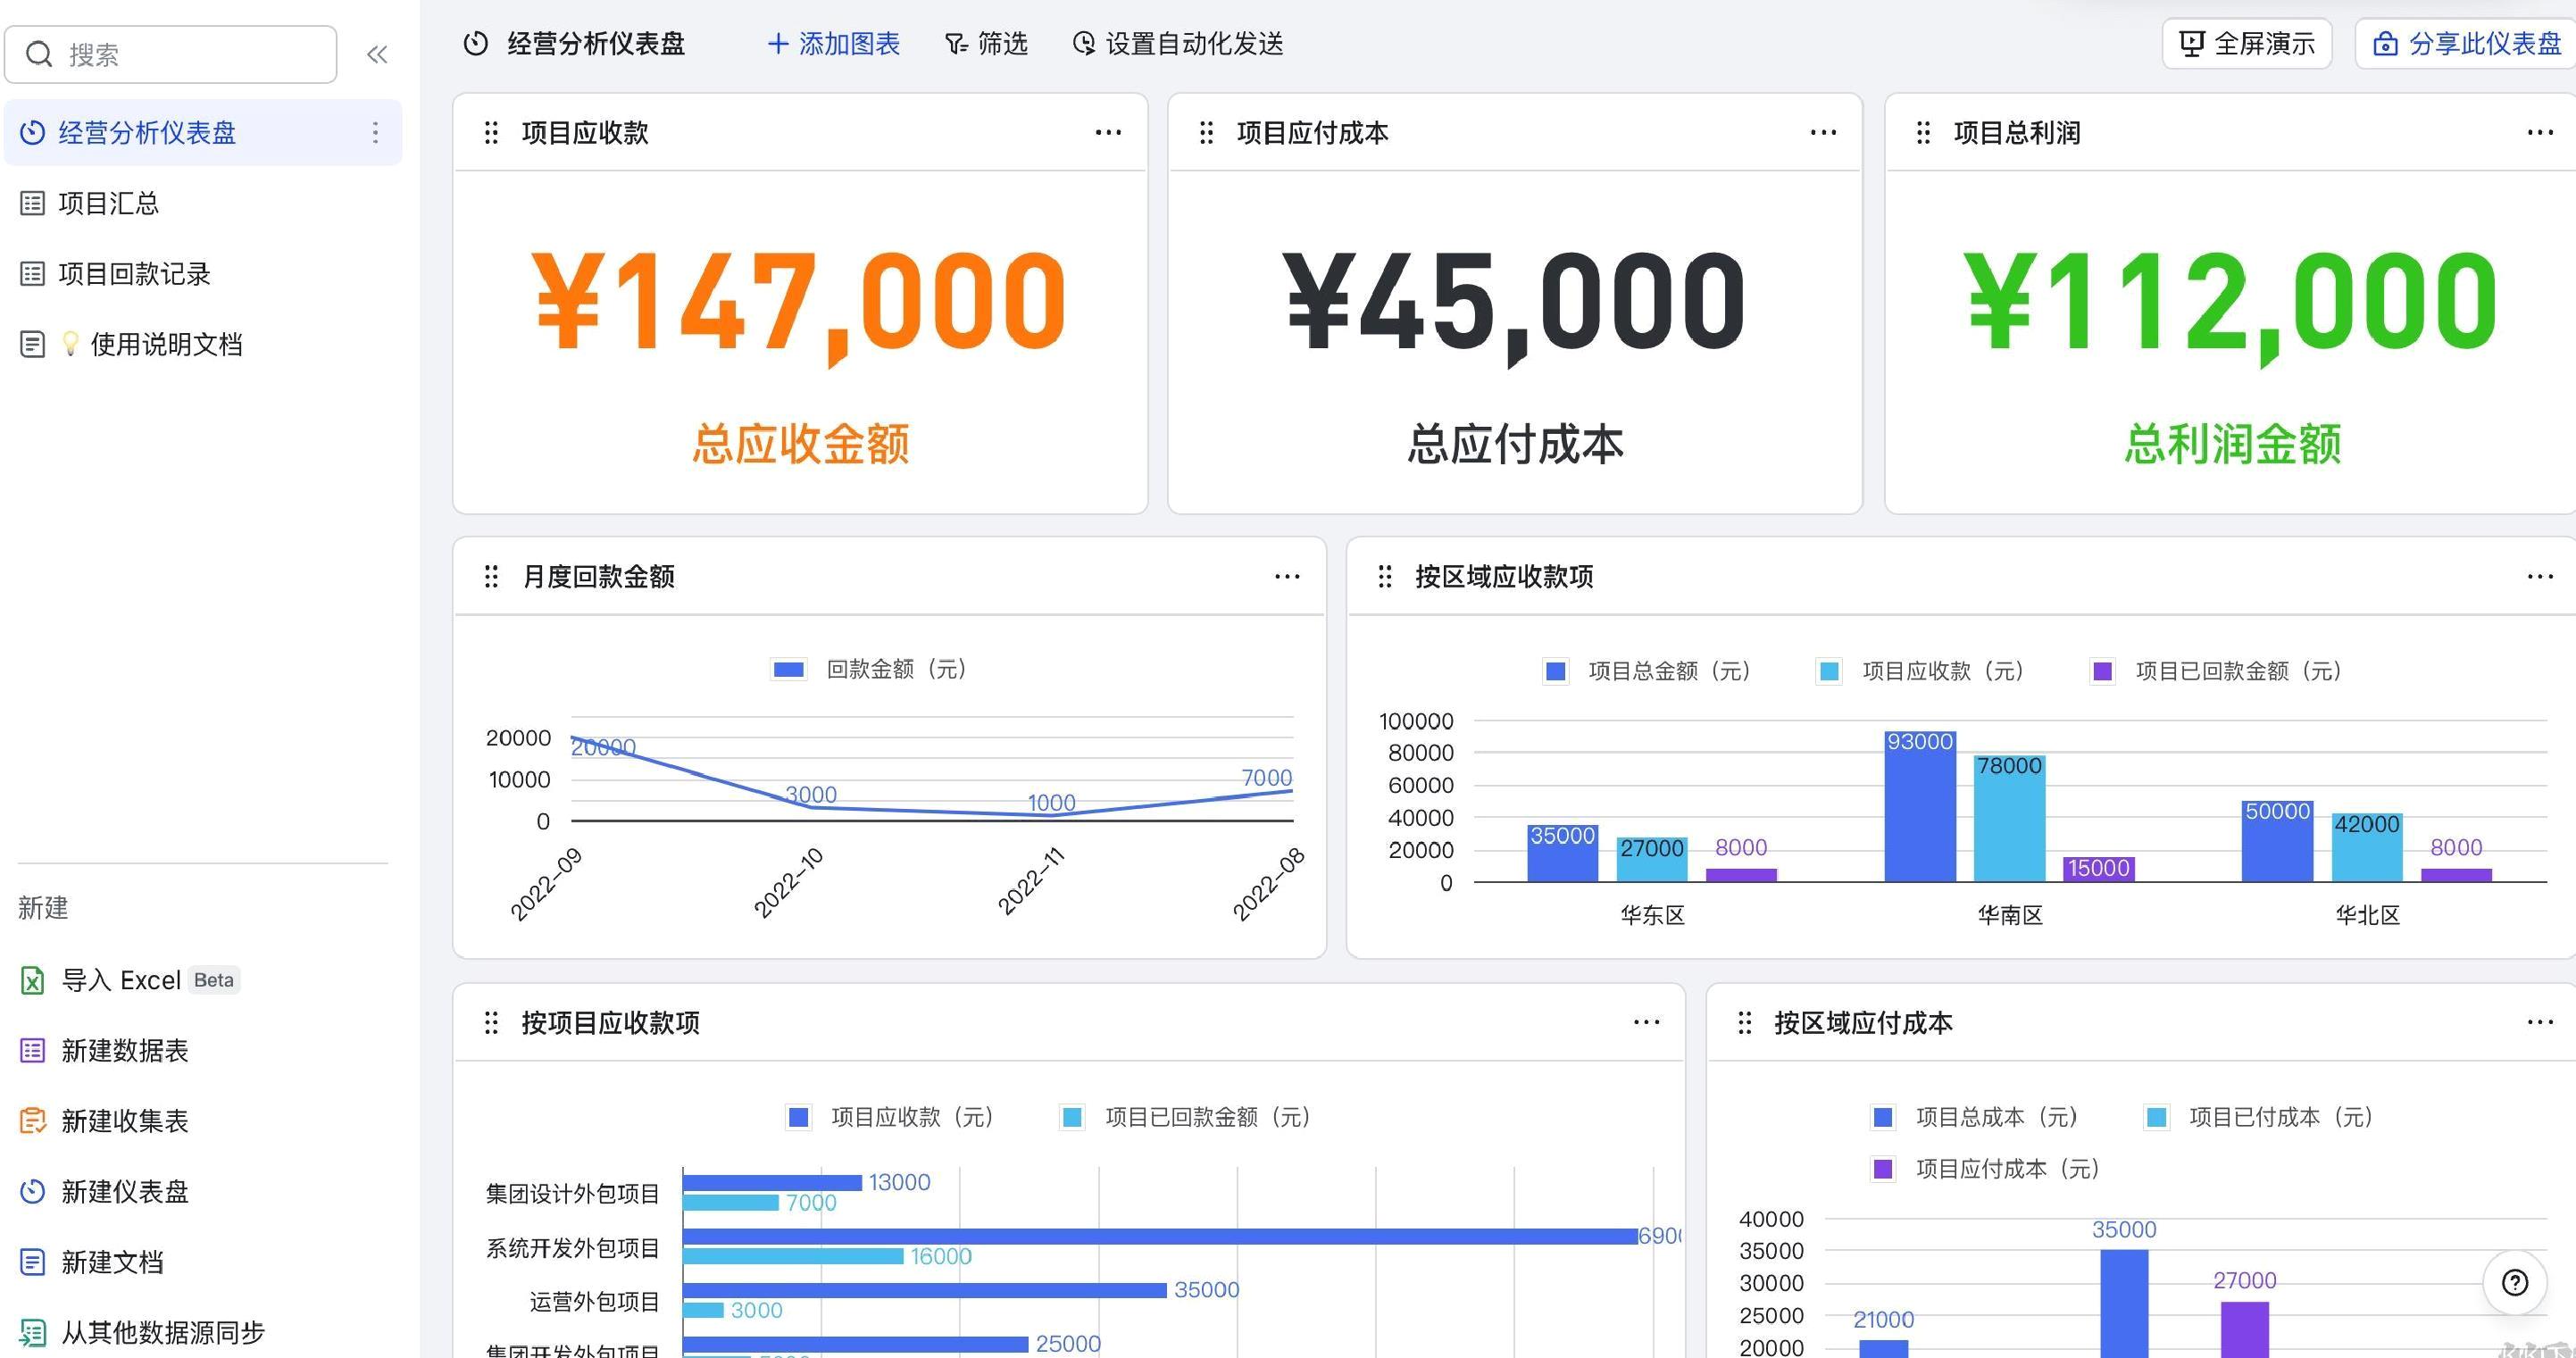Toggle 项目已回款金额（元） legend in 按区域应收款项
This screenshot has width=2576, height=1358.
pyautogui.click(x=2217, y=671)
